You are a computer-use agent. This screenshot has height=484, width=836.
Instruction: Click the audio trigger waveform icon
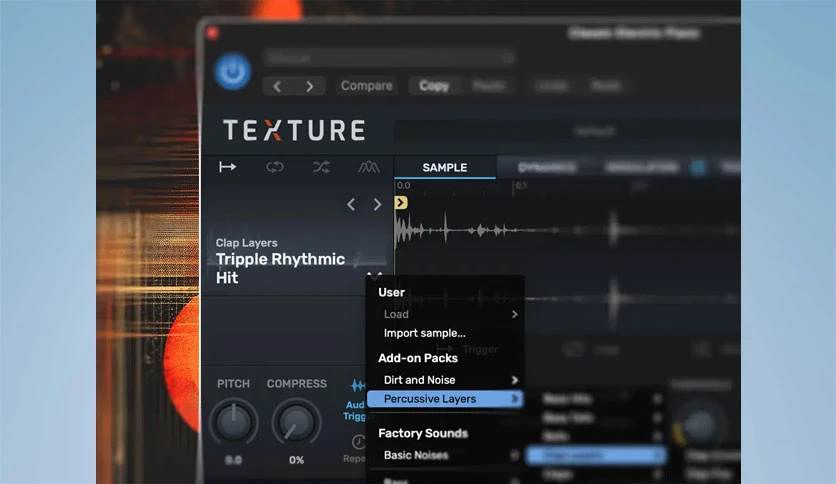(x=358, y=385)
